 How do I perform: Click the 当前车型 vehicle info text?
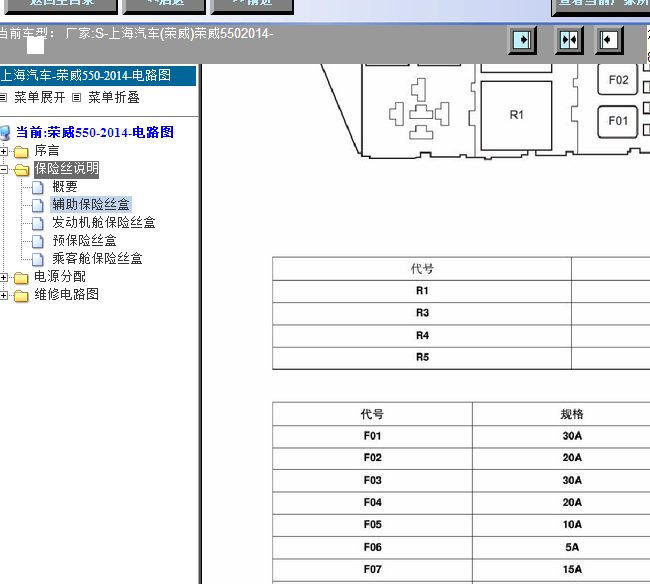[136, 34]
